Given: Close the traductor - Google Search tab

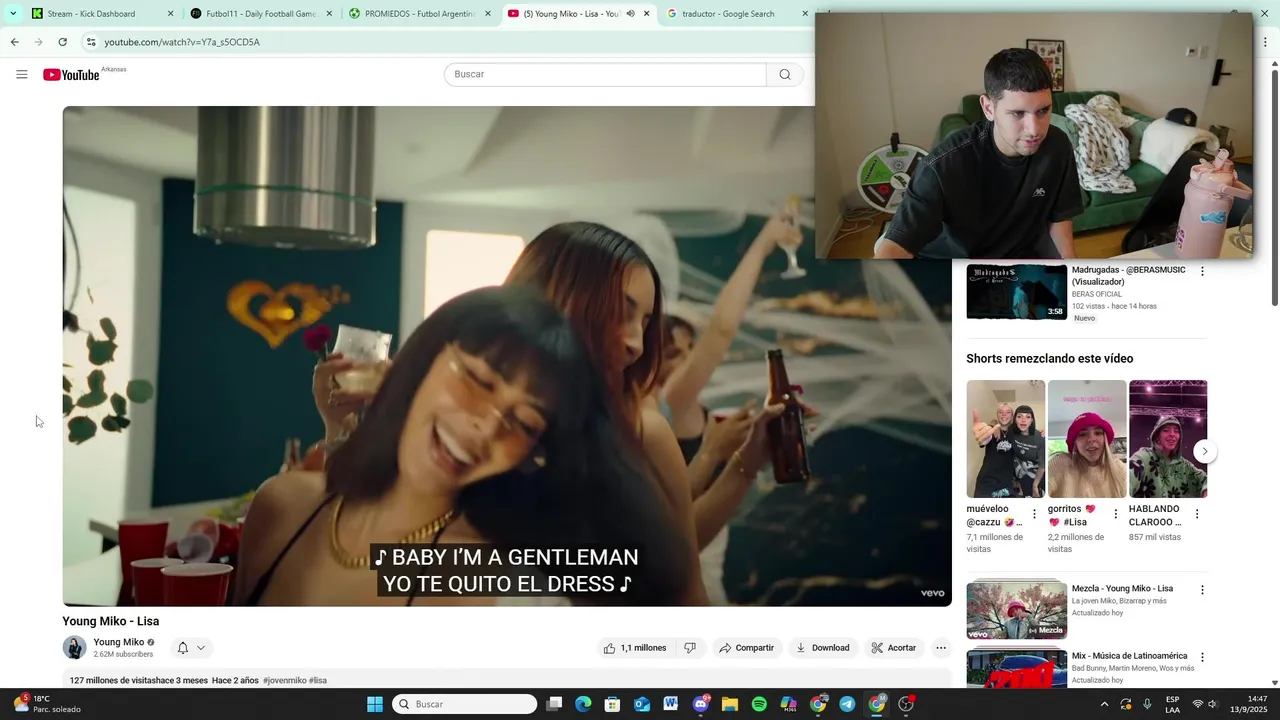Looking at the screenshot, I should pyautogui.click(x=805, y=14).
